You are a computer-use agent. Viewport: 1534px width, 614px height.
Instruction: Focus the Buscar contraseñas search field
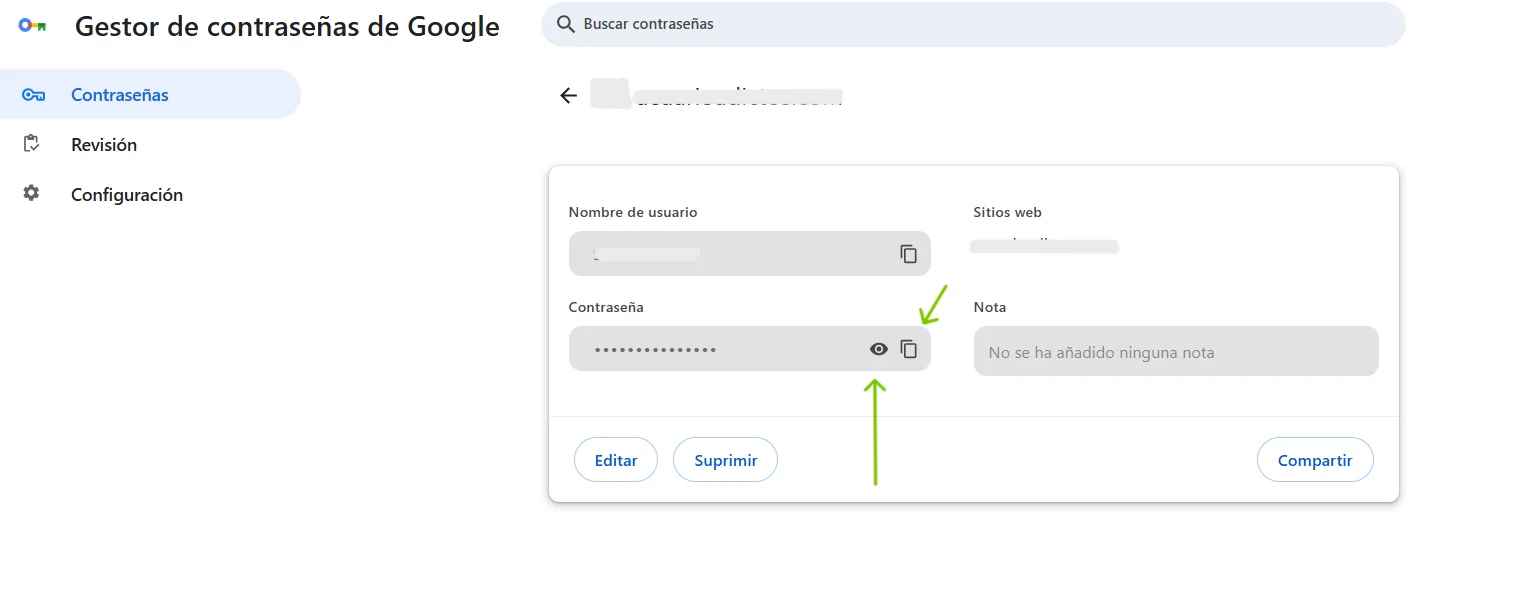[x=973, y=24]
